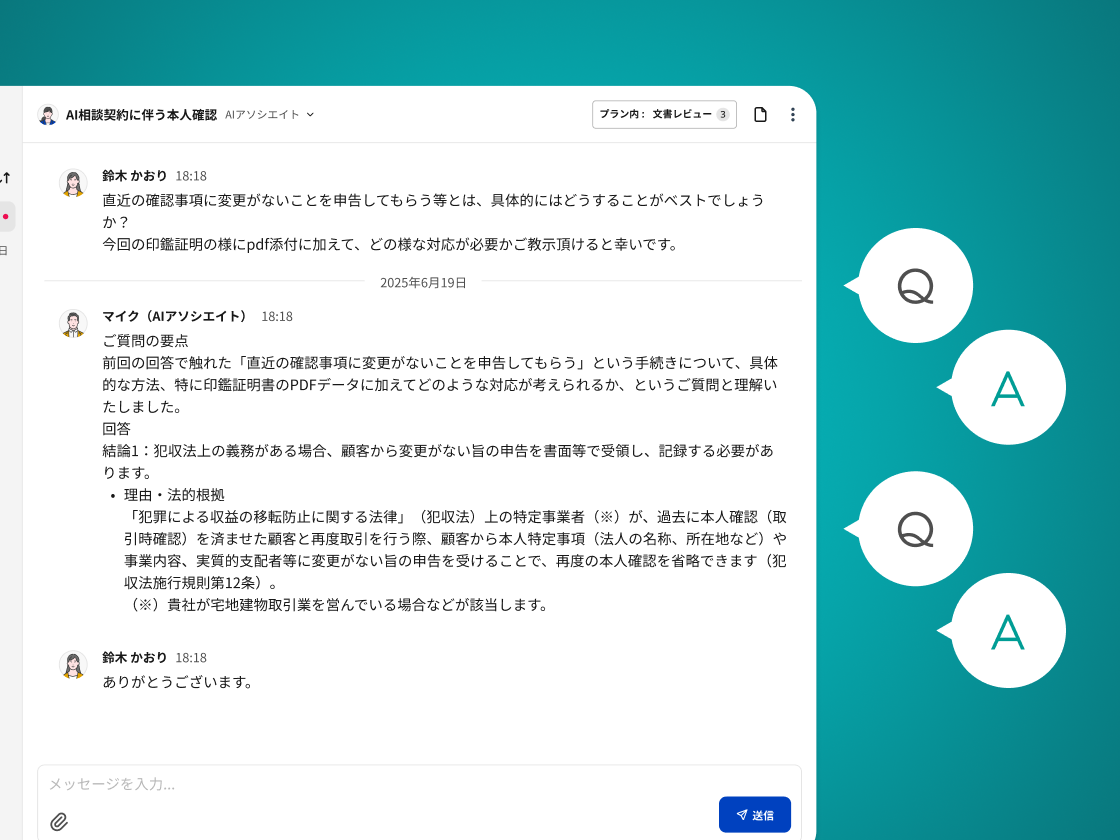Open the document icon in the chat header

click(760, 115)
